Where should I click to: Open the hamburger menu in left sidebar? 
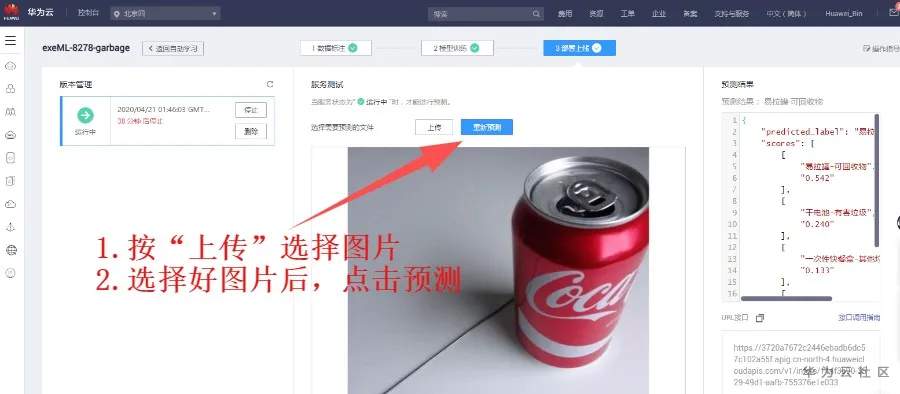10,41
